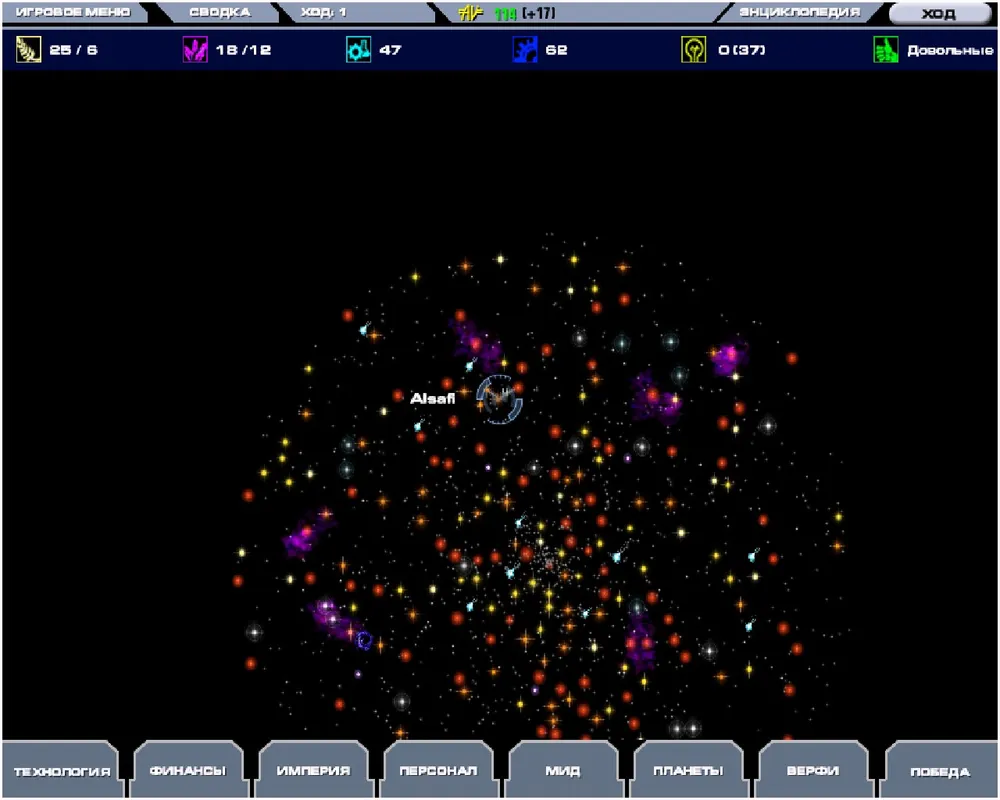Open the Технология panel
Screen dimensions: 1000x800
coord(62,771)
